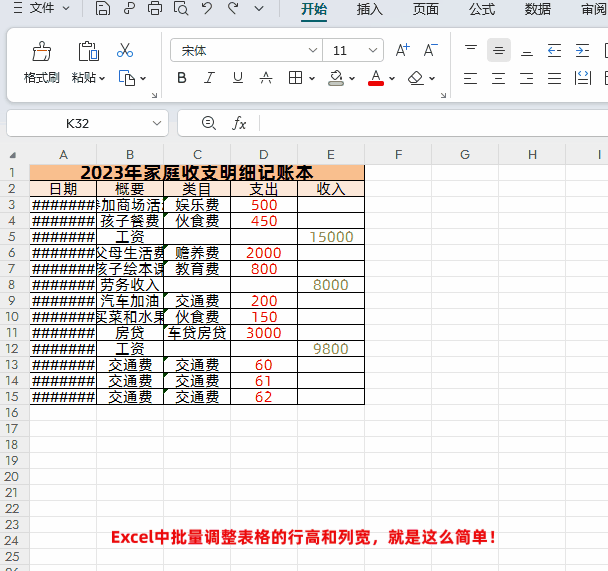
Task: Justify text alignment icon
Action: pos(554,78)
